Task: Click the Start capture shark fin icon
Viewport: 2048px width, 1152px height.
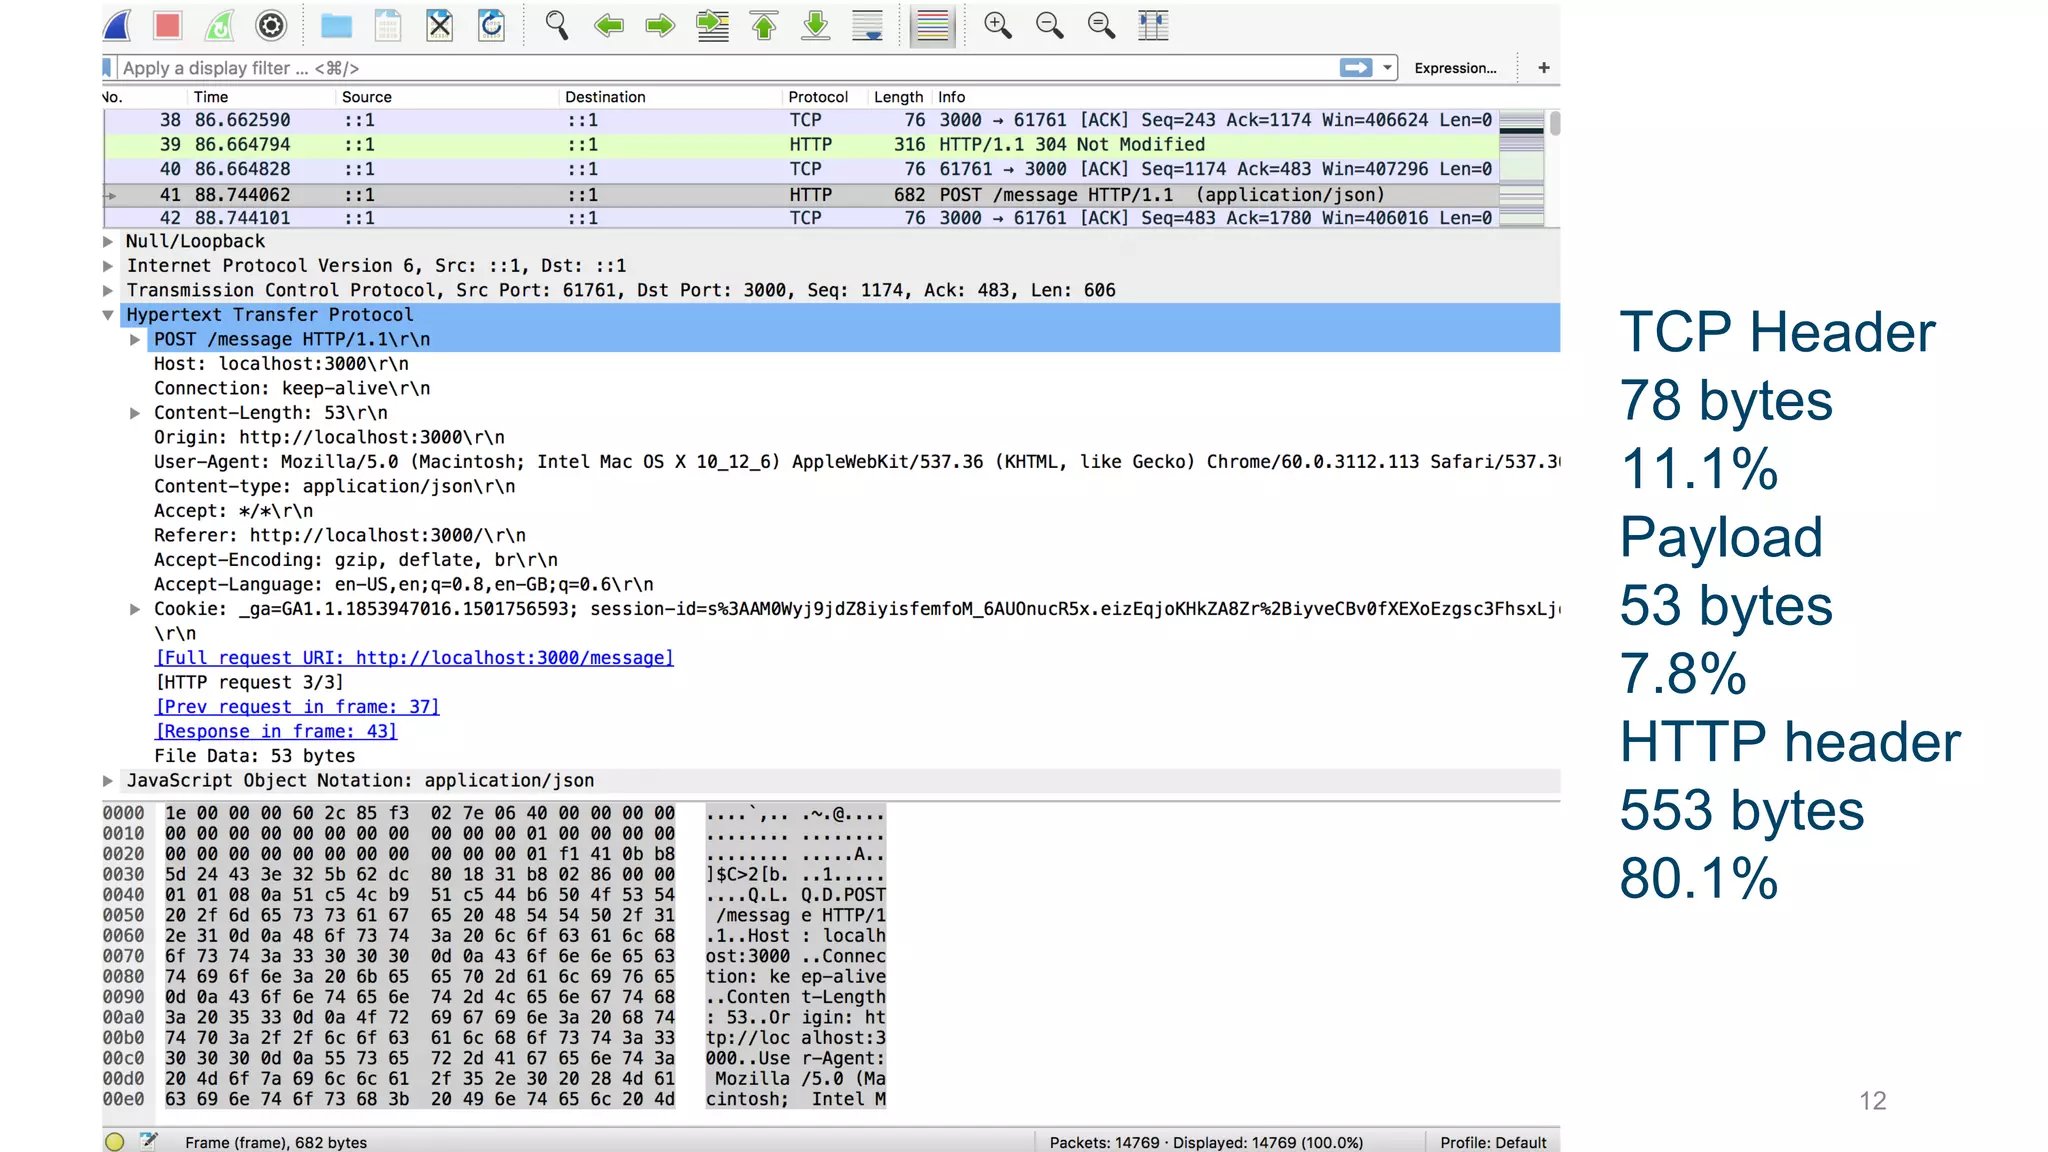Action: (118, 25)
